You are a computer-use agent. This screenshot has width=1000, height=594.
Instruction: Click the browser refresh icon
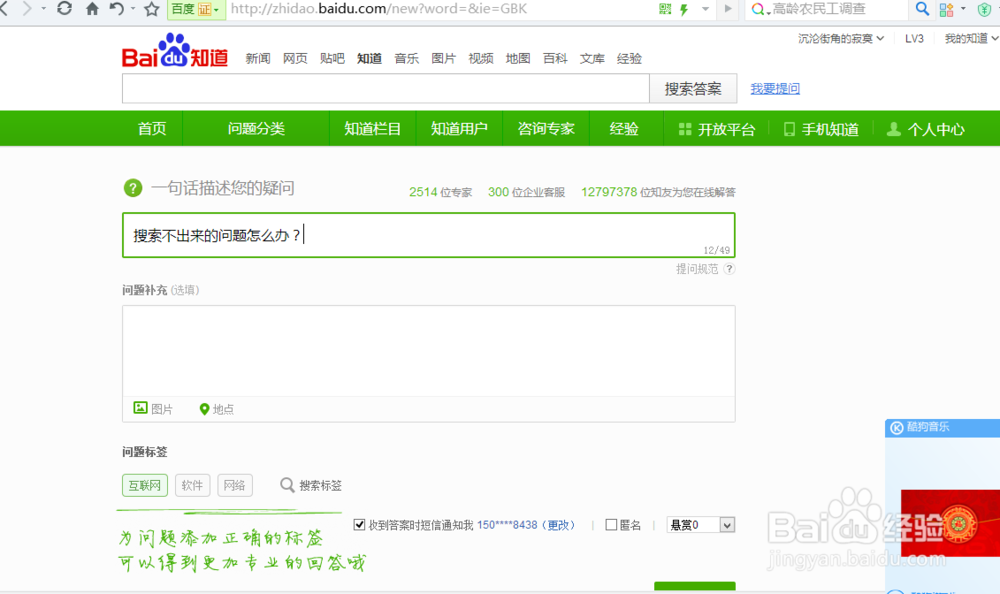(x=64, y=9)
